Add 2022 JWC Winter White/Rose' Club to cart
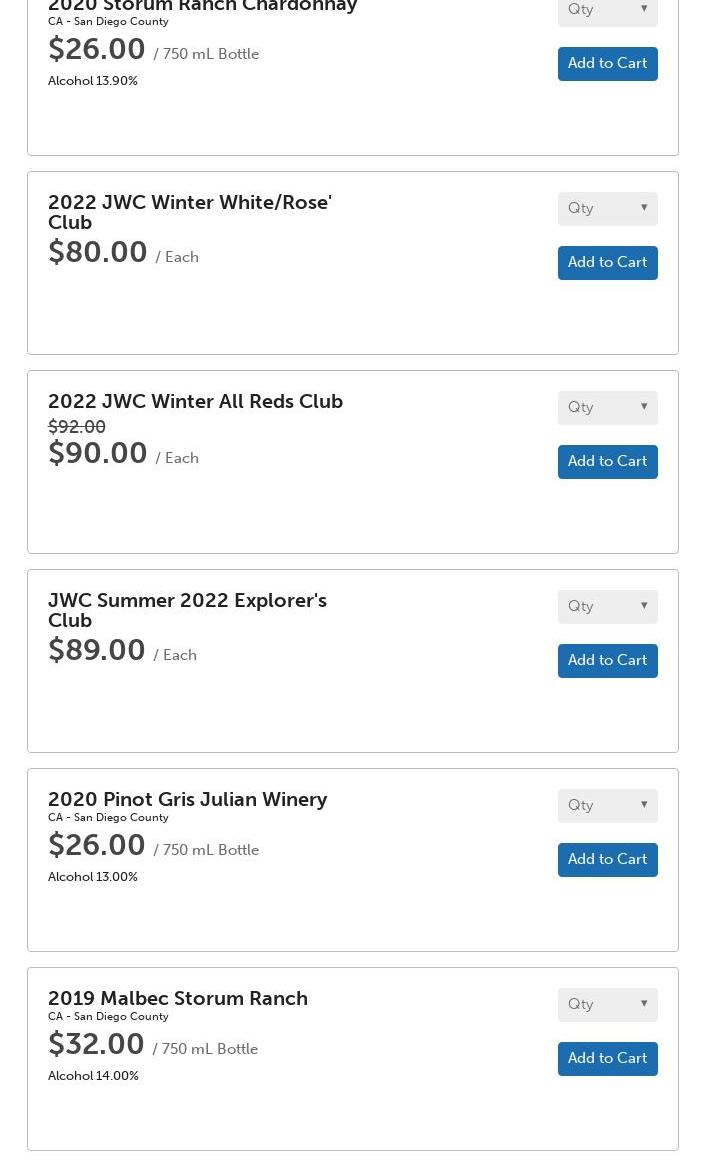 point(607,262)
